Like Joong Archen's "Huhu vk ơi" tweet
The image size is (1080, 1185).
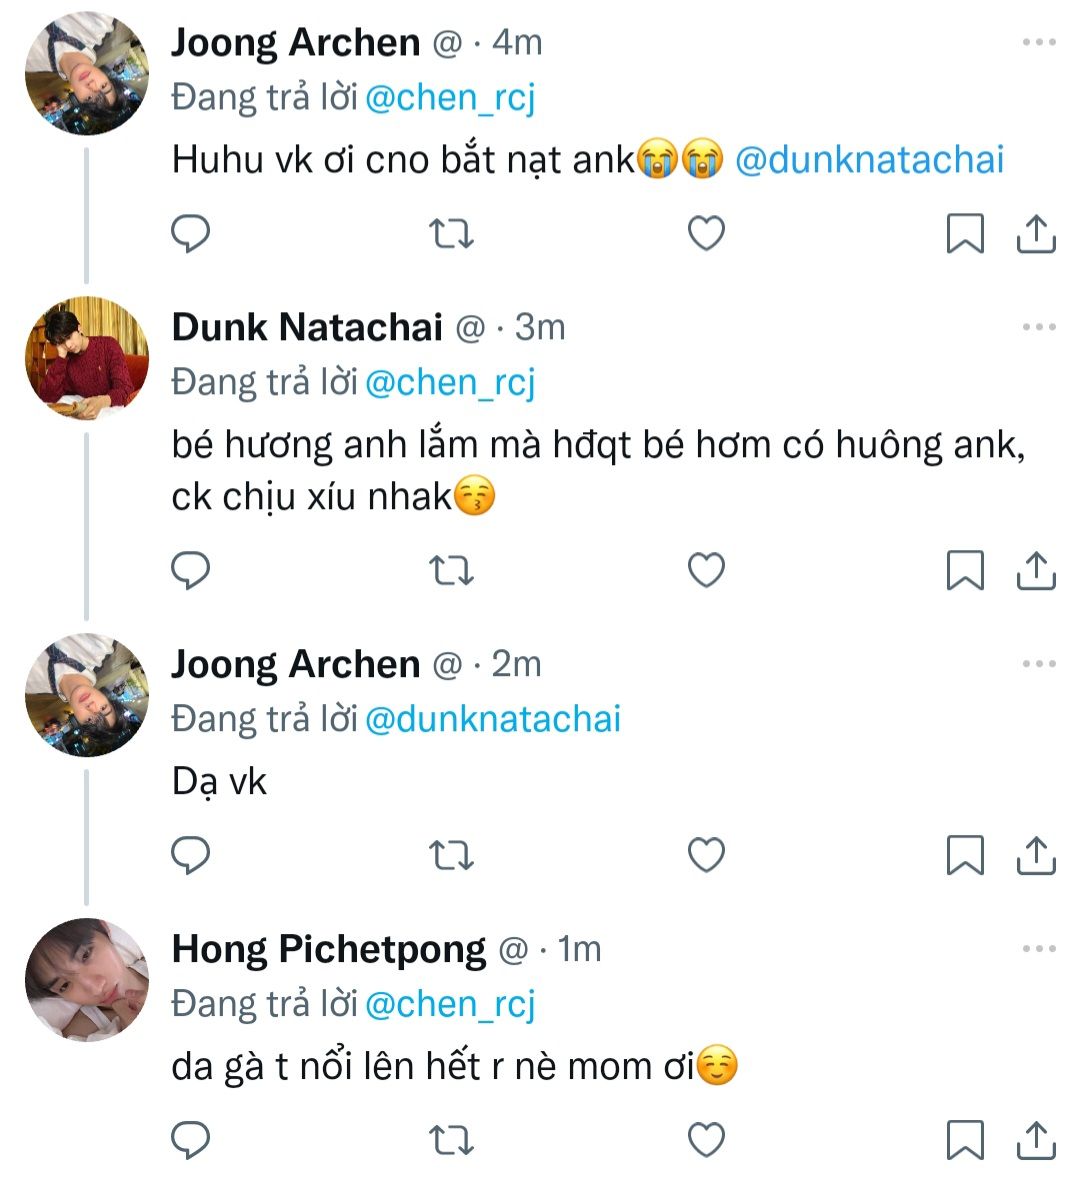point(707,233)
